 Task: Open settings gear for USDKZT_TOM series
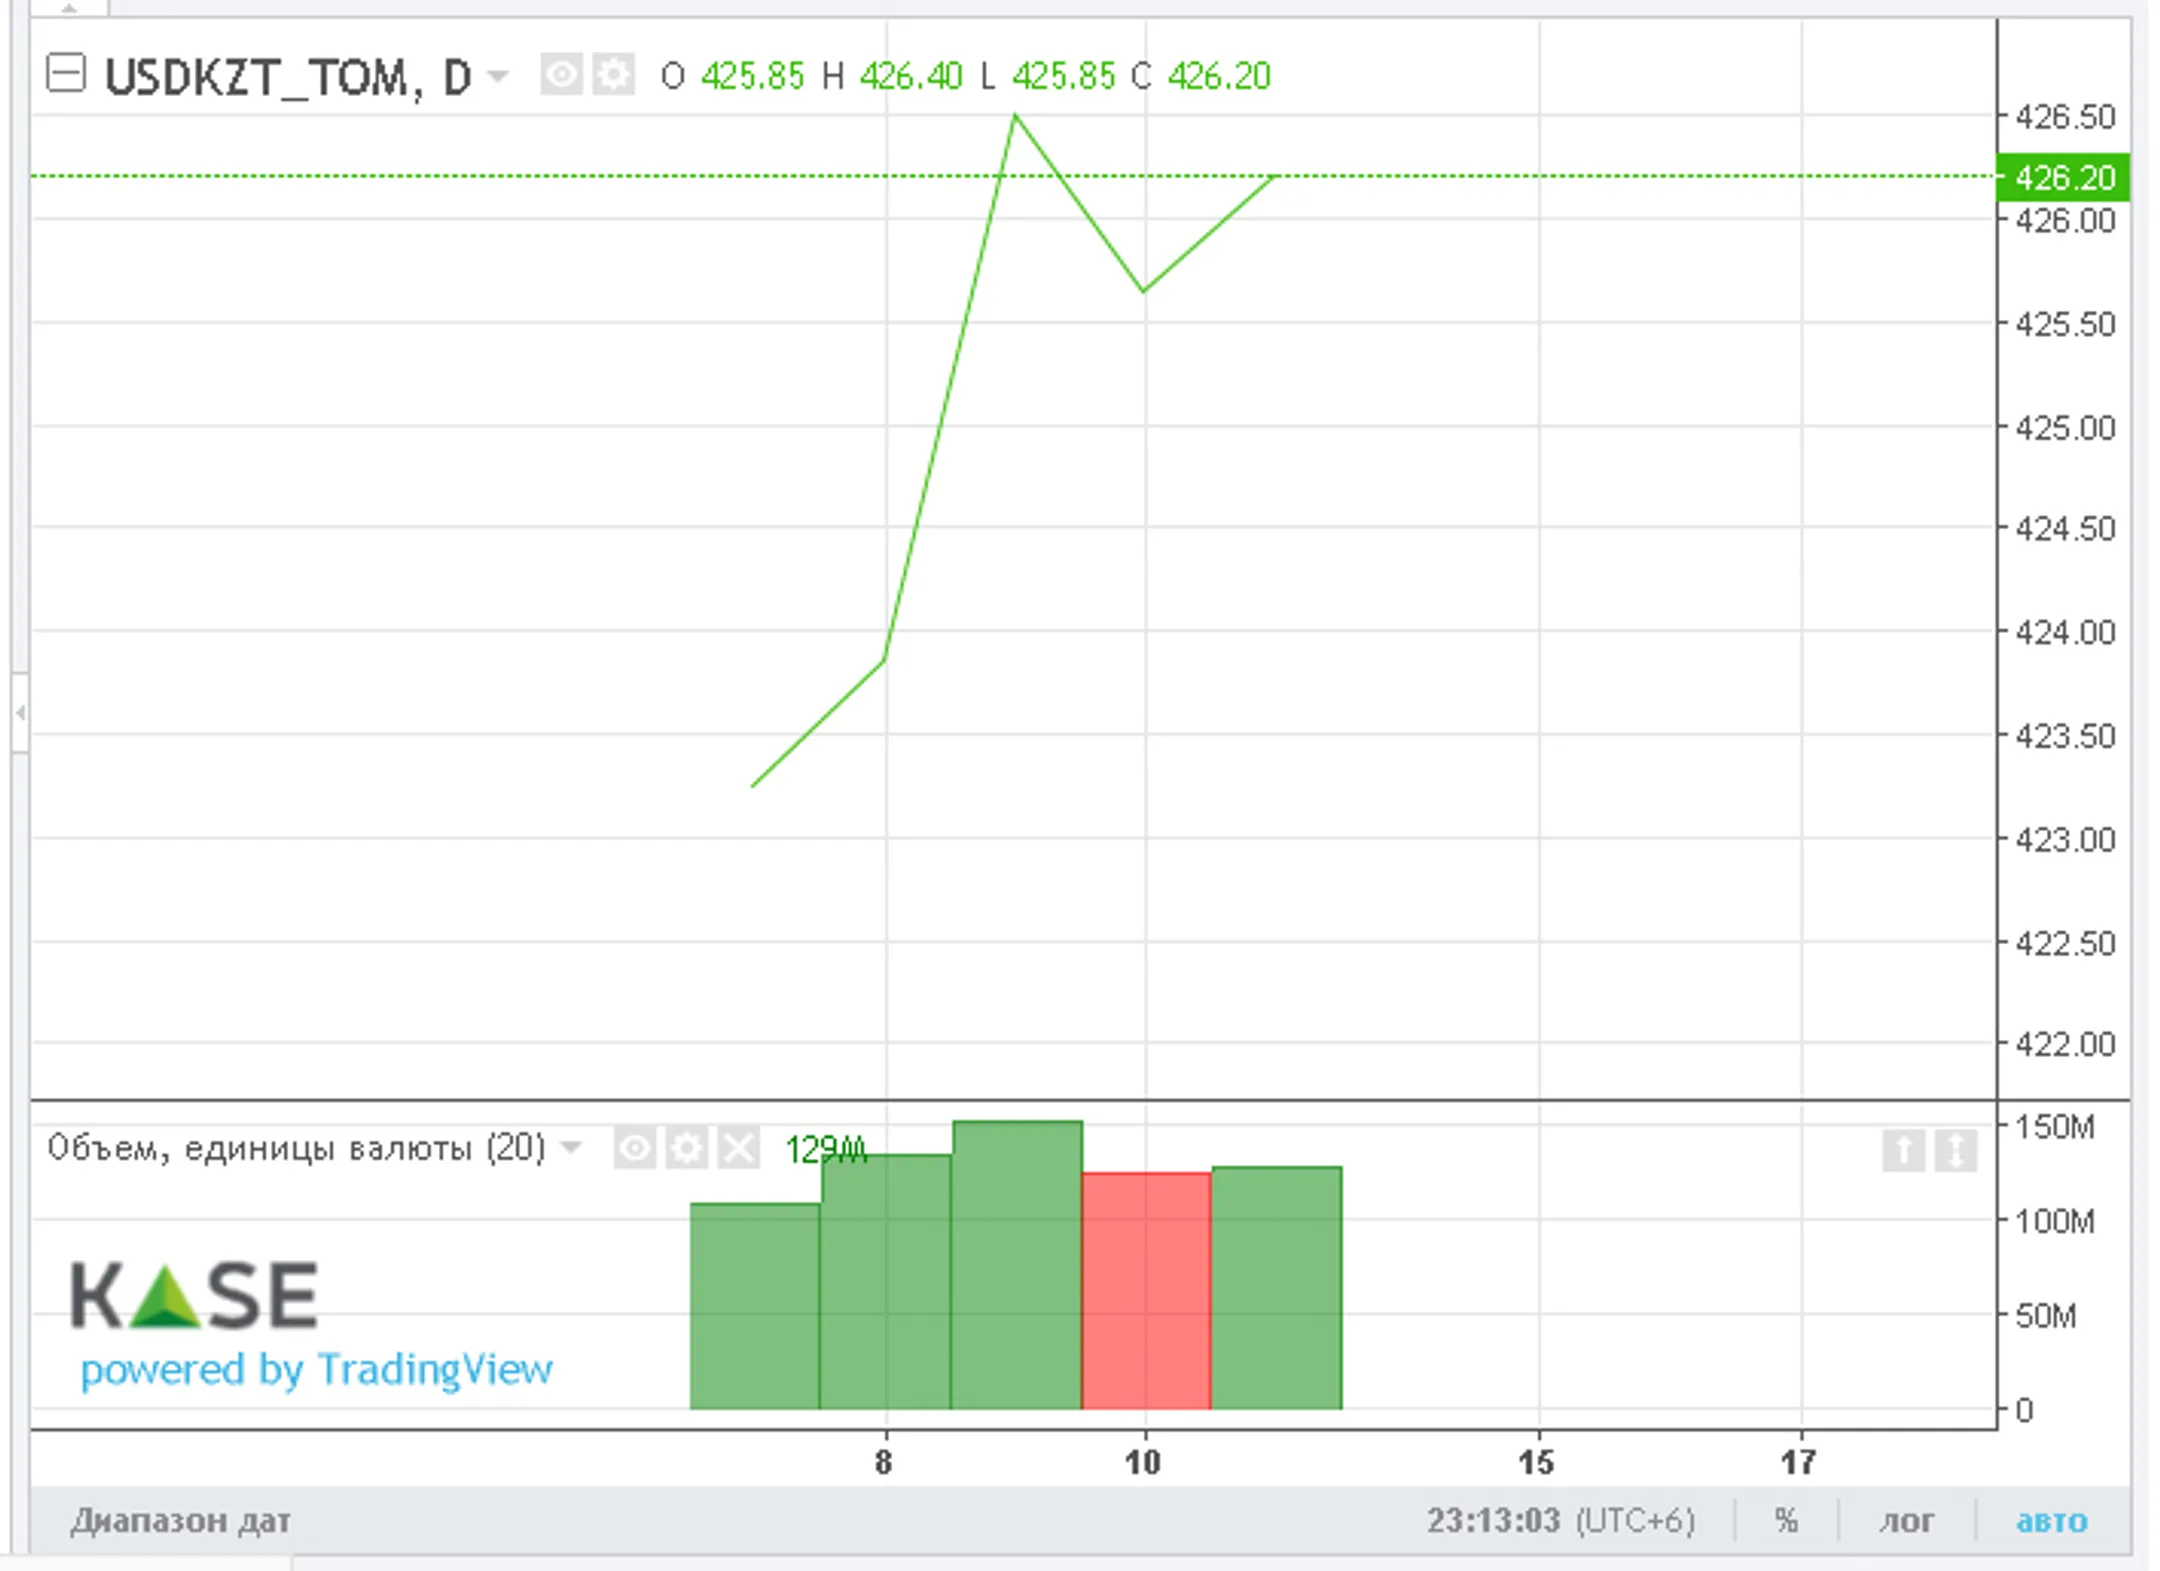pos(613,75)
